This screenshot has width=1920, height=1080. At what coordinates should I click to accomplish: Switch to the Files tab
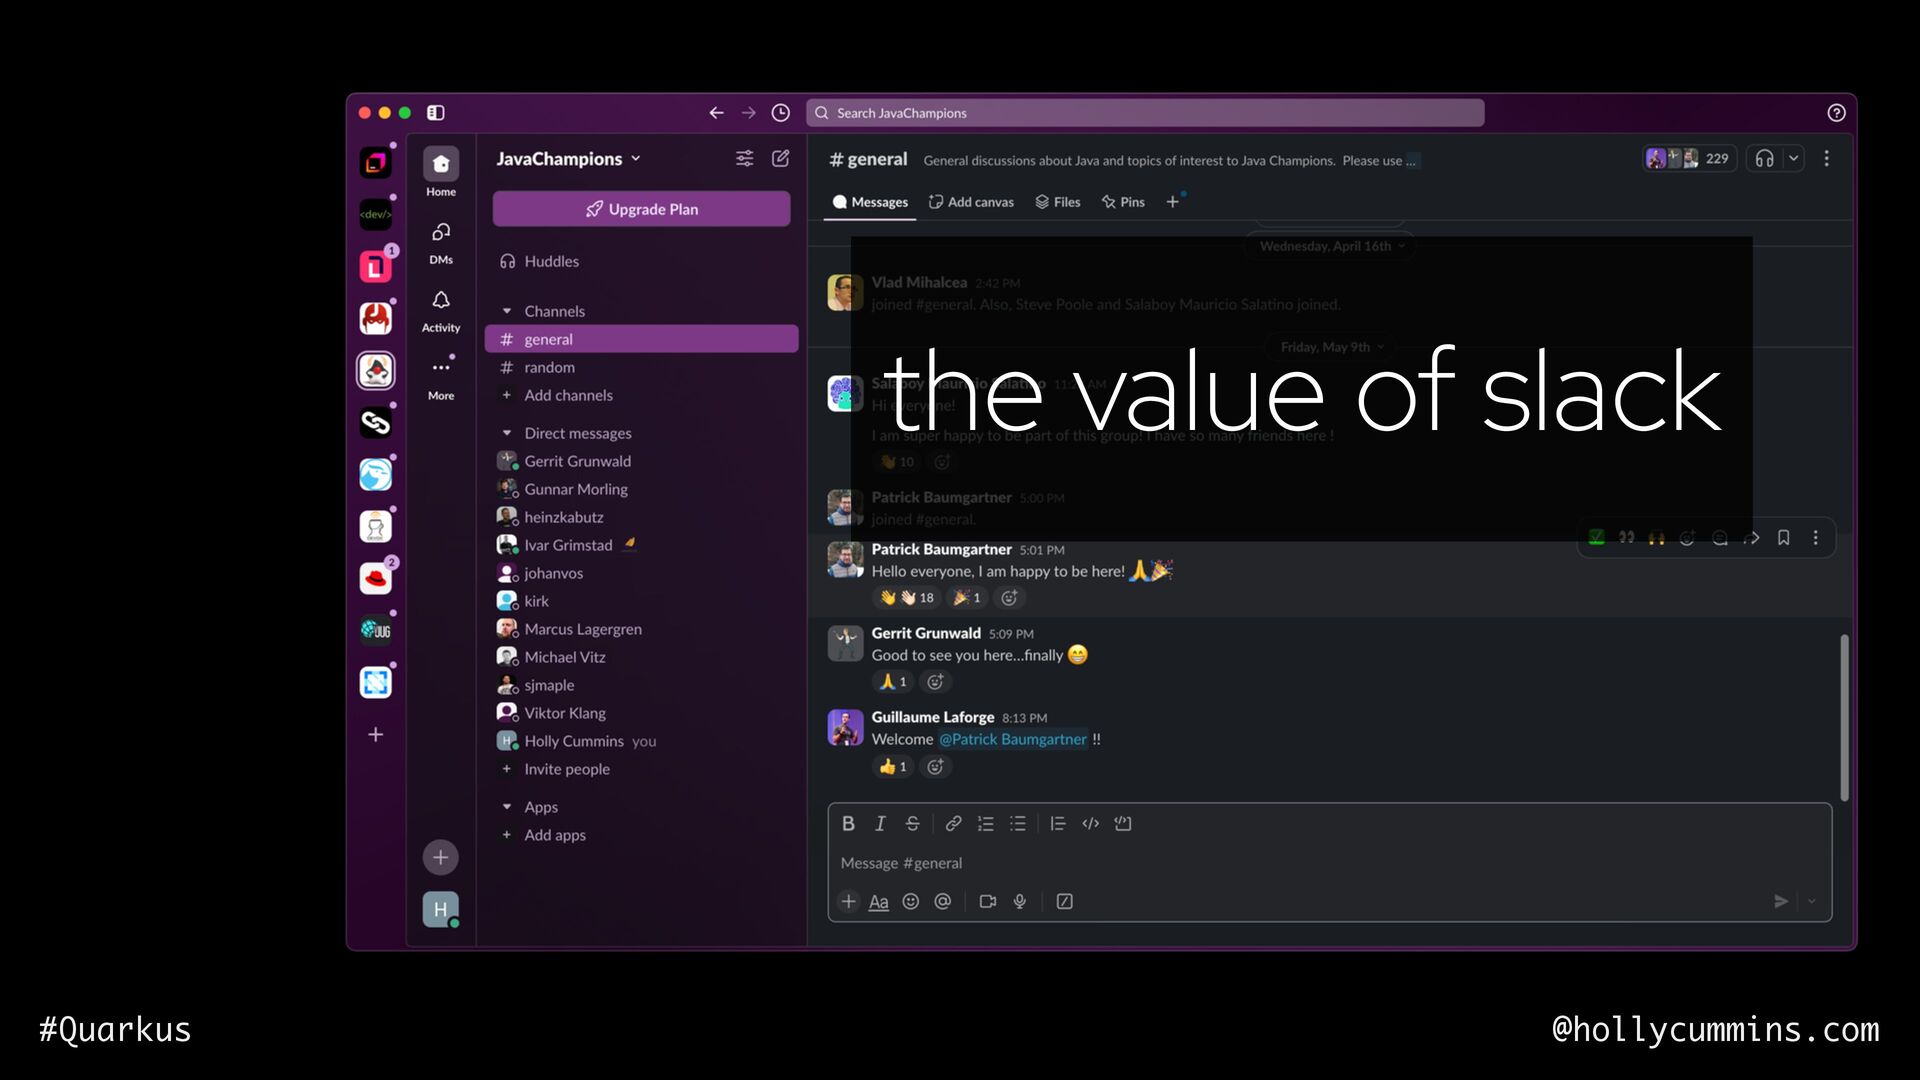point(1057,202)
